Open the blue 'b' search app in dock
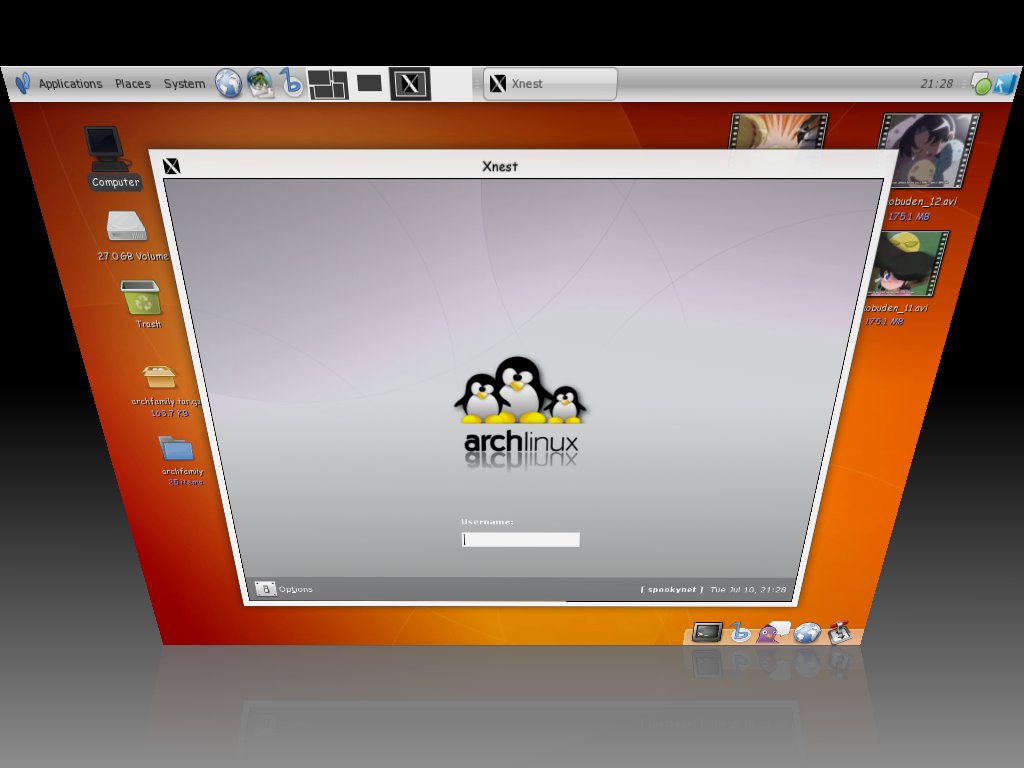 point(740,632)
